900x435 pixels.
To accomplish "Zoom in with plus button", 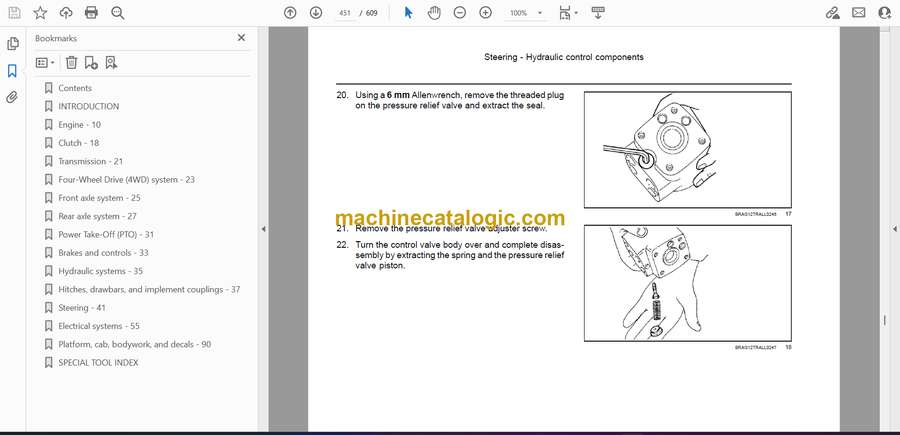I will (486, 13).
